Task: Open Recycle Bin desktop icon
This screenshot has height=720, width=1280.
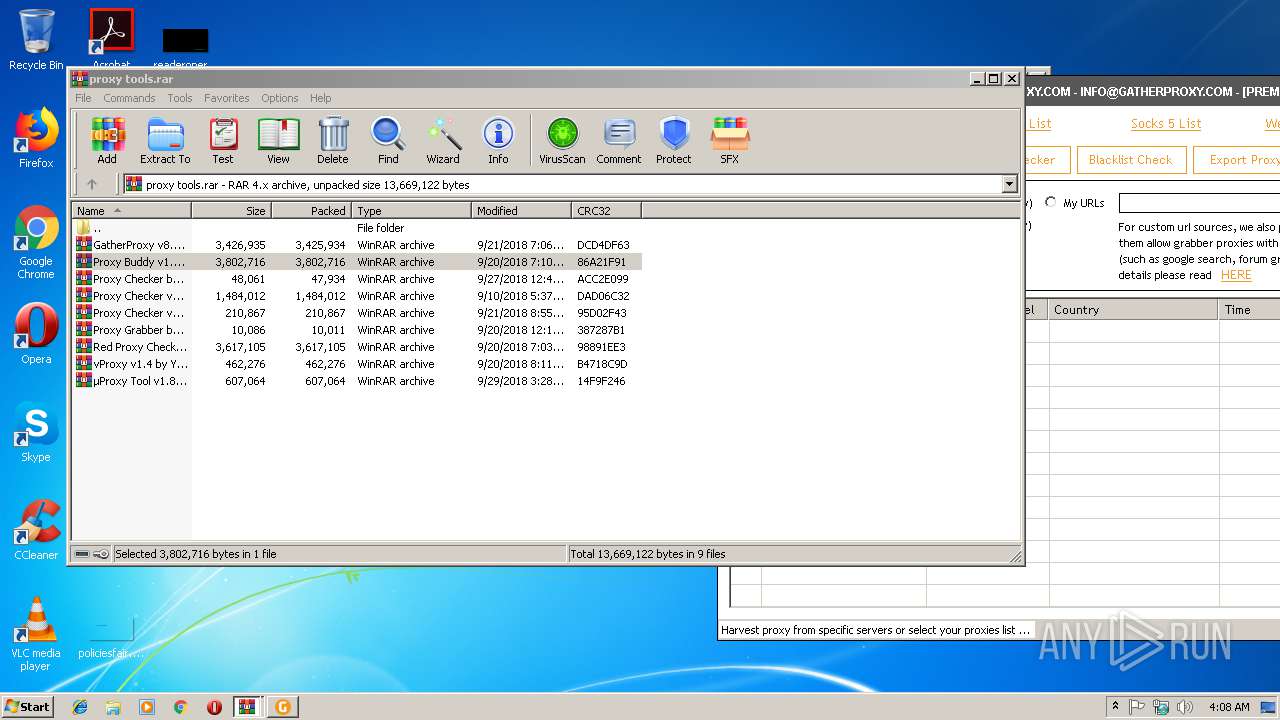Action: pyautogui.click(x=36, y=40)
